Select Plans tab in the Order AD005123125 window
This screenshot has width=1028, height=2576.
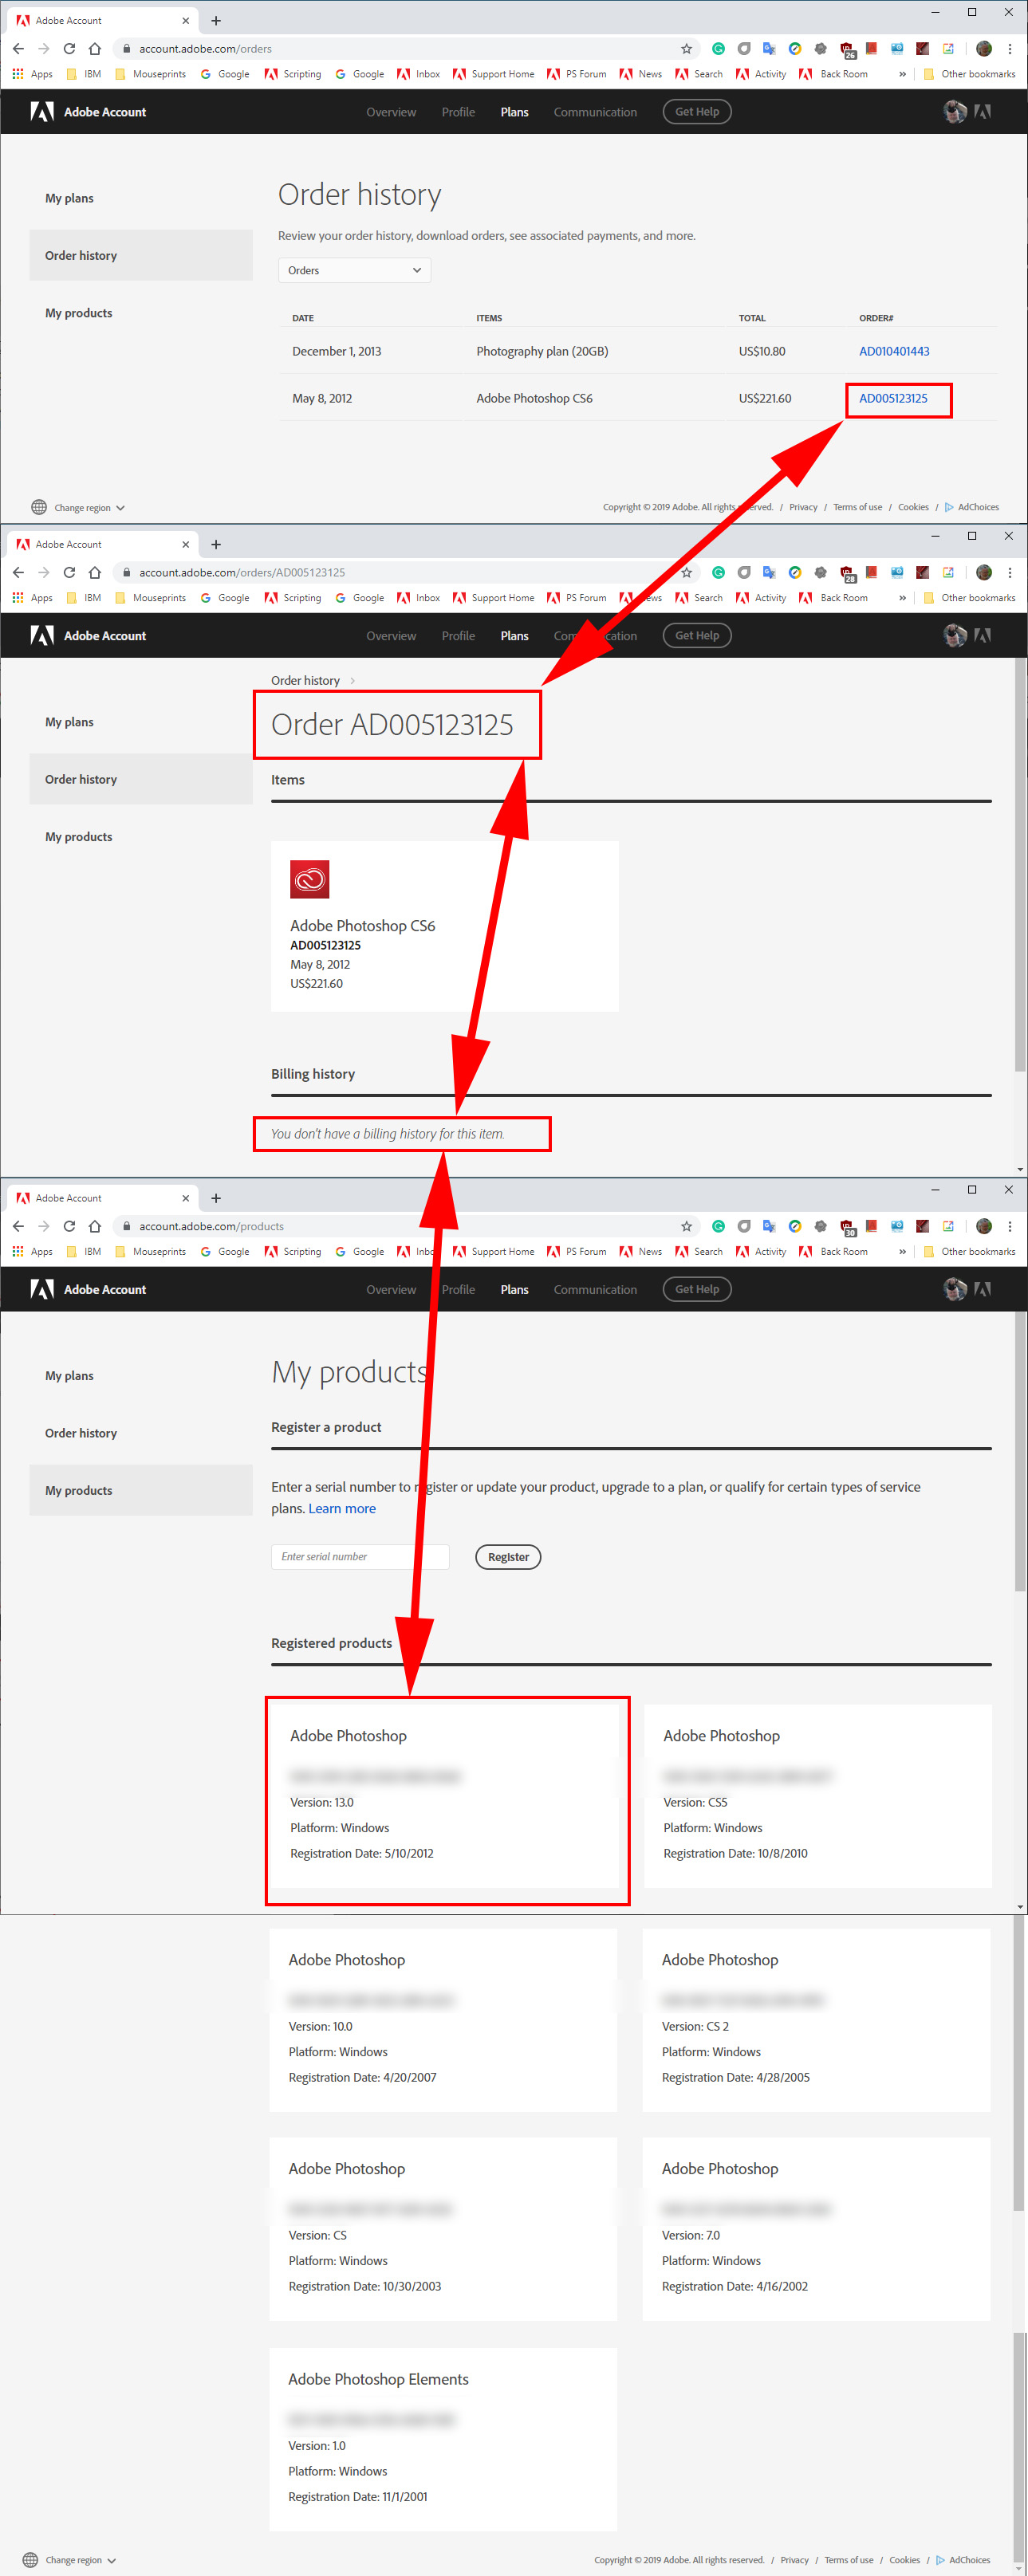(x=514, y=636)
